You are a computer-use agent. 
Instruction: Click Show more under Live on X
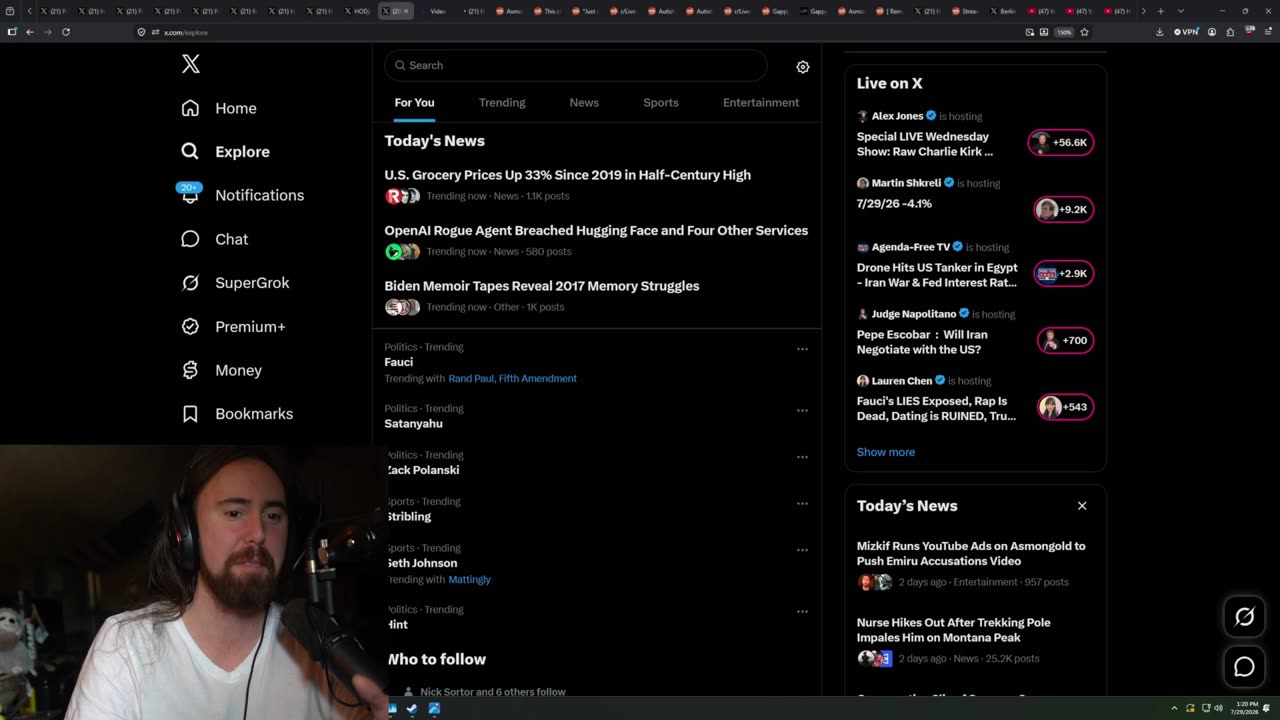click(886, 452)
